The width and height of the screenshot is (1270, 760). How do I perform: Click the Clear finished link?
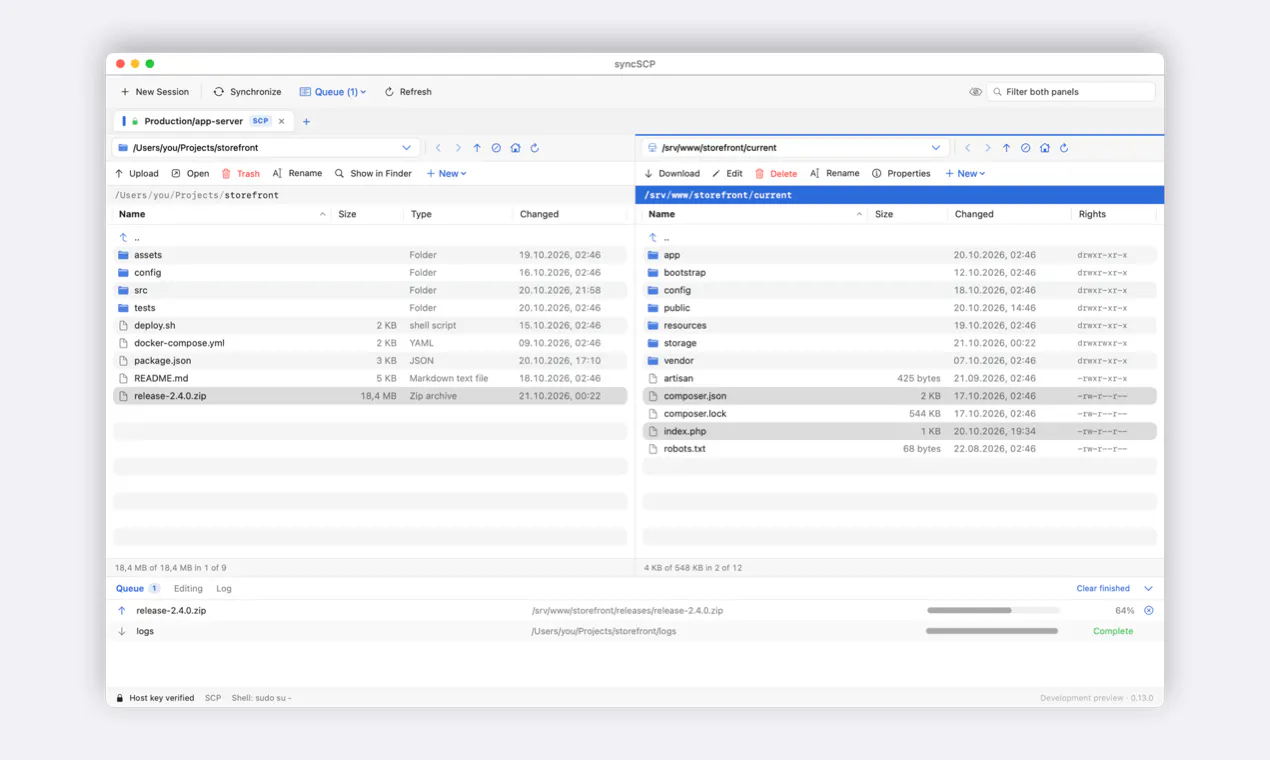click(x=1103, y=589)
